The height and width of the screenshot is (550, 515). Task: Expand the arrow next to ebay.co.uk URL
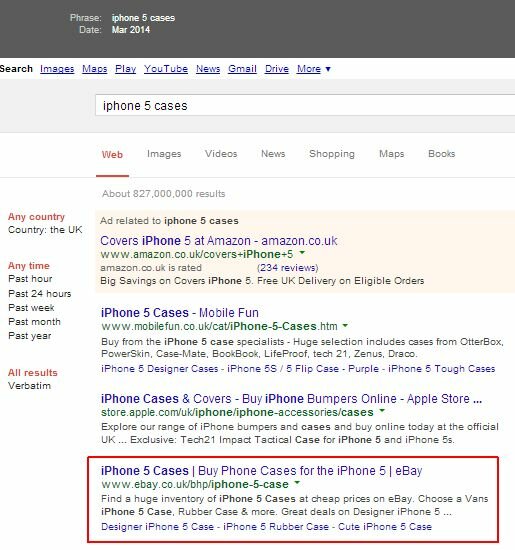point(297,483)
